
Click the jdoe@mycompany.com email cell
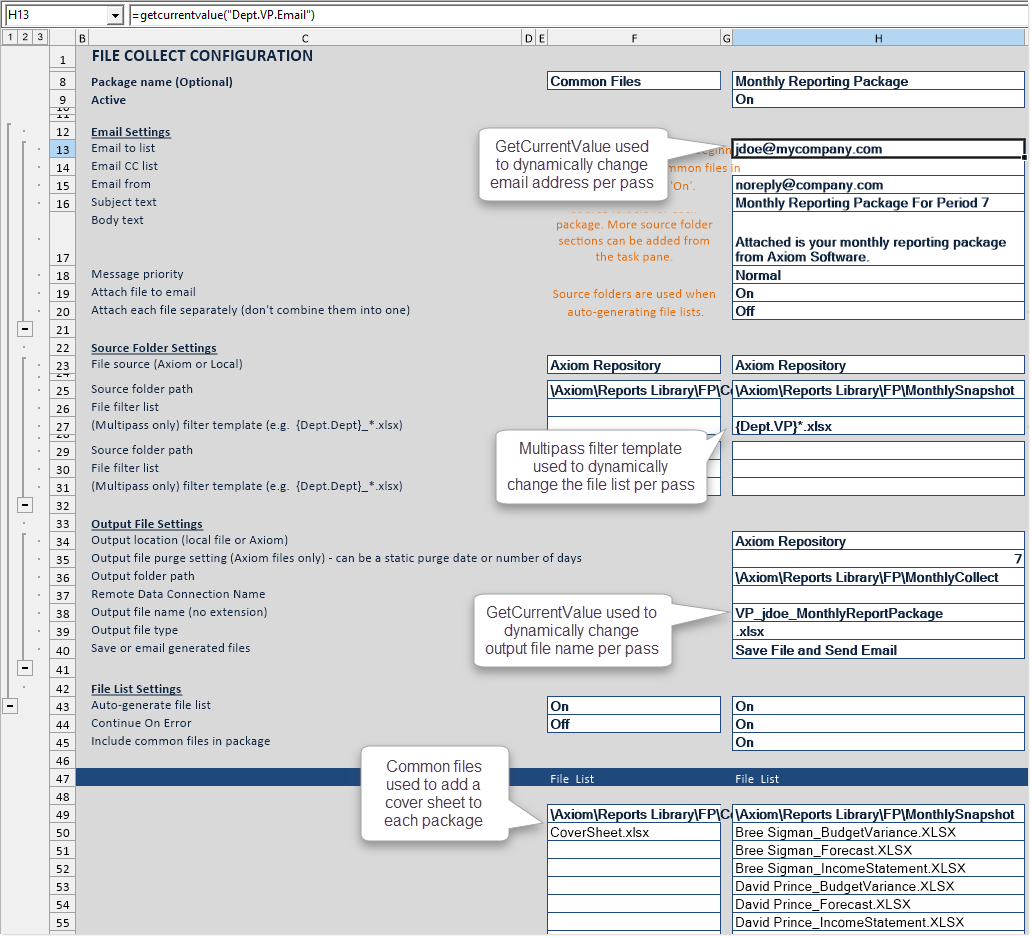point(878,149)
